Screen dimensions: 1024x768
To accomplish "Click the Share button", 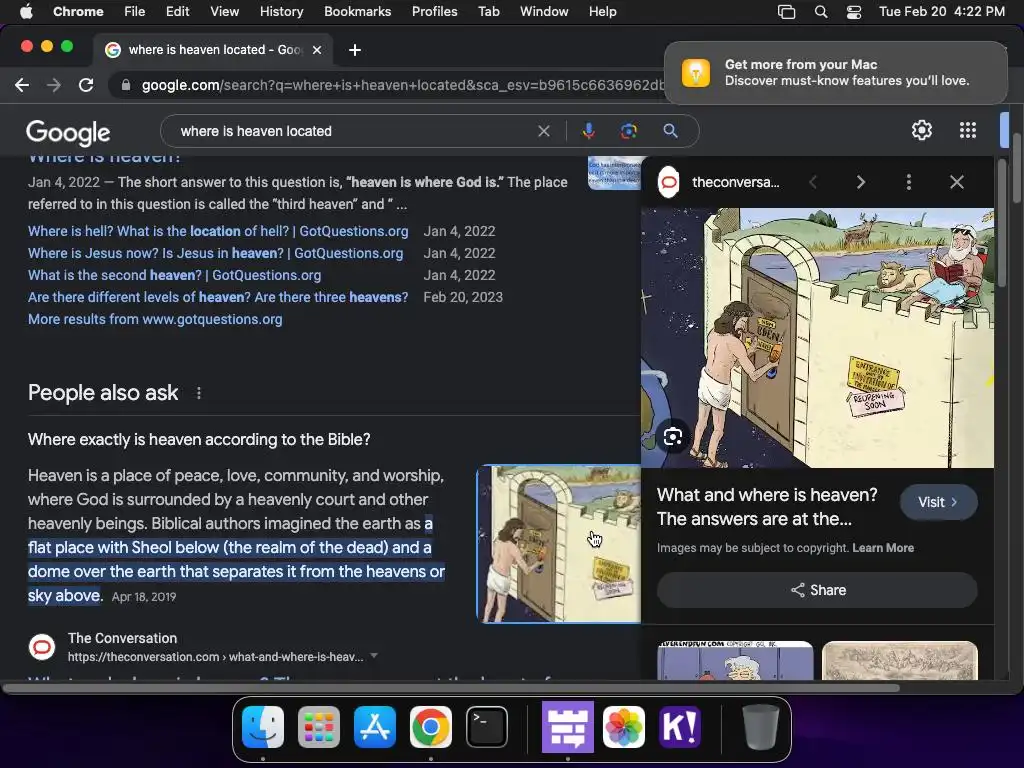I will pos(817,590).
